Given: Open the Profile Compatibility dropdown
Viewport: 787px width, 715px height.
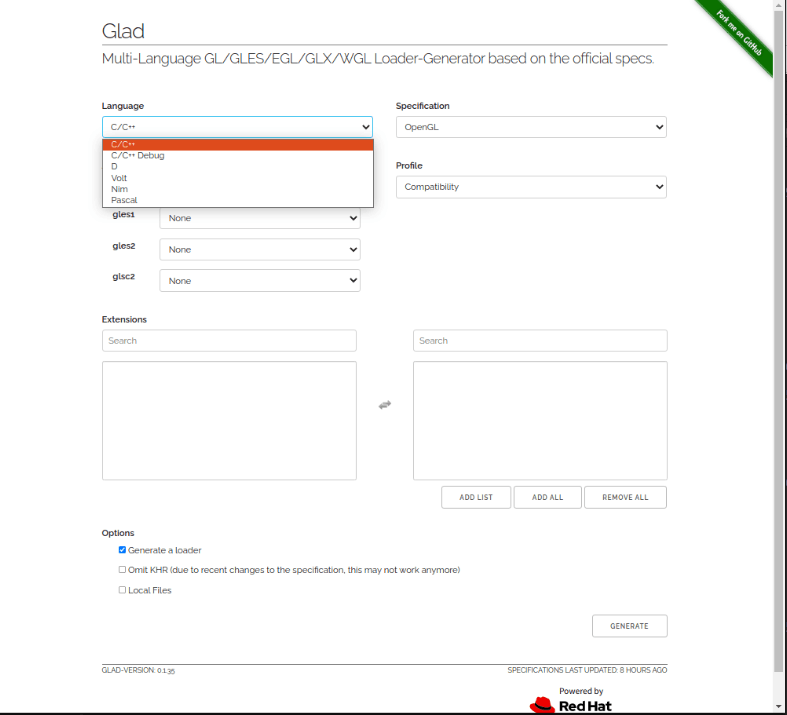Looking at the screenshot, I should tap(531, 187).
